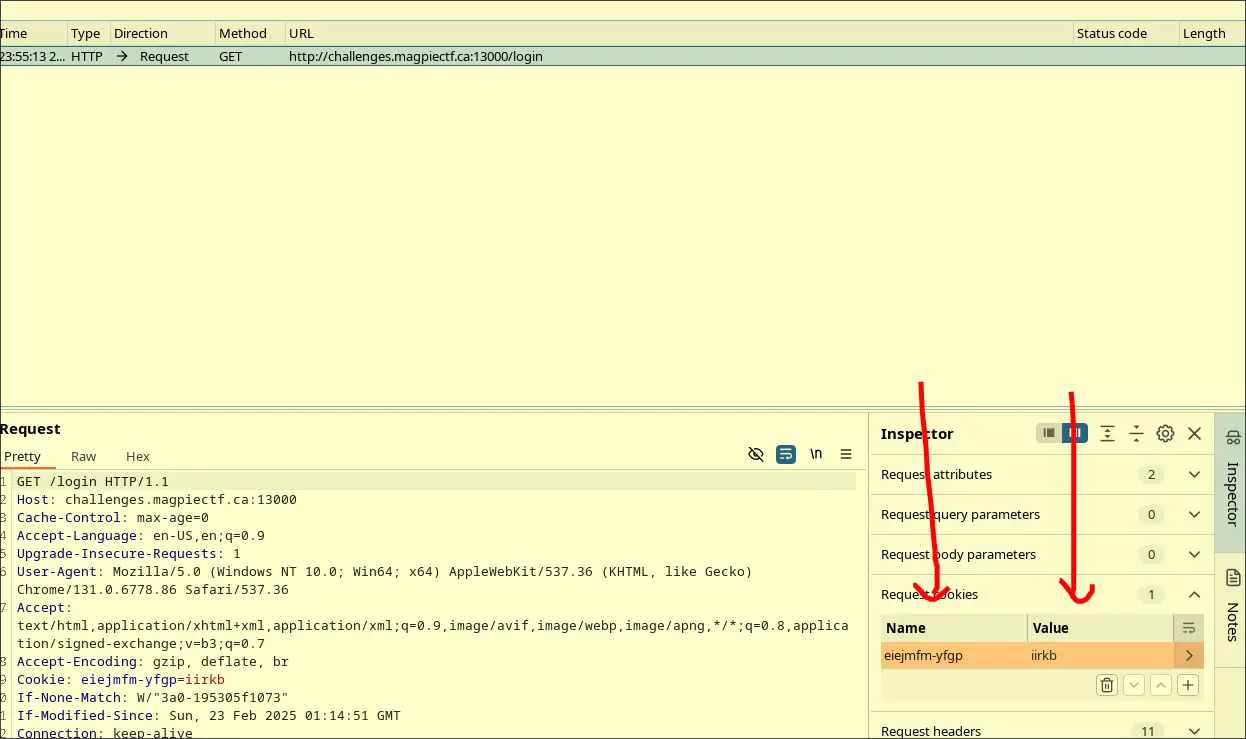Viewport: 1246px width, 739px height.
Task: Switch to the Hex request tab
Action: (138, 456)
